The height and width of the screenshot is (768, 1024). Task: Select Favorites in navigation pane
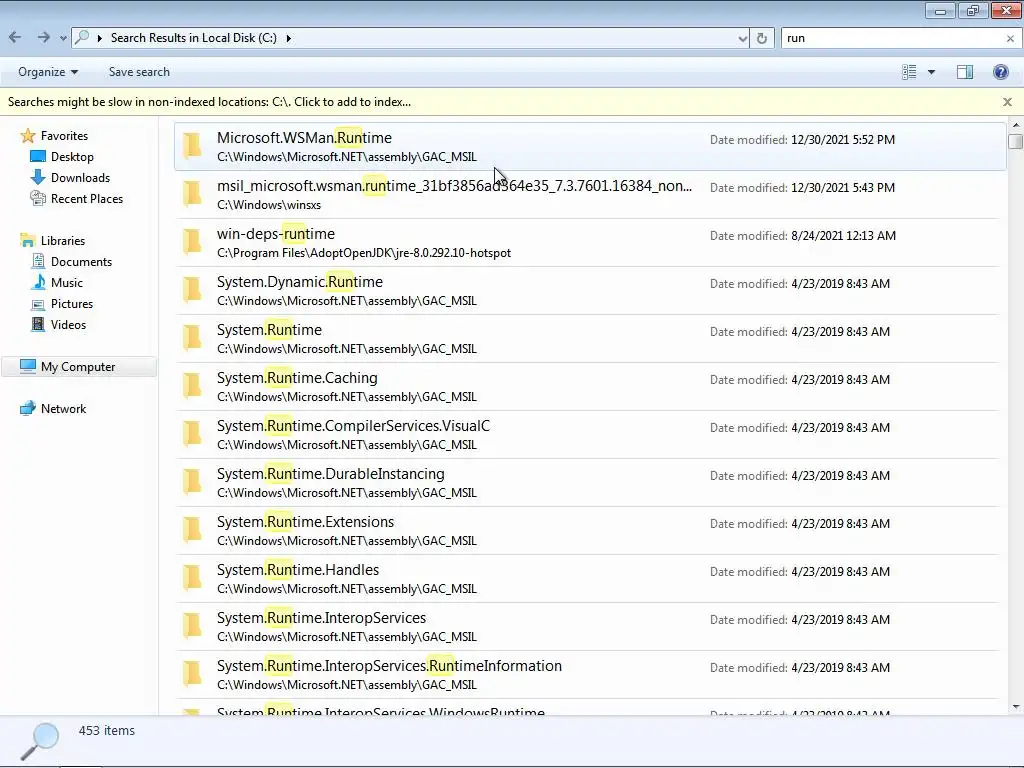click(64, 136)
